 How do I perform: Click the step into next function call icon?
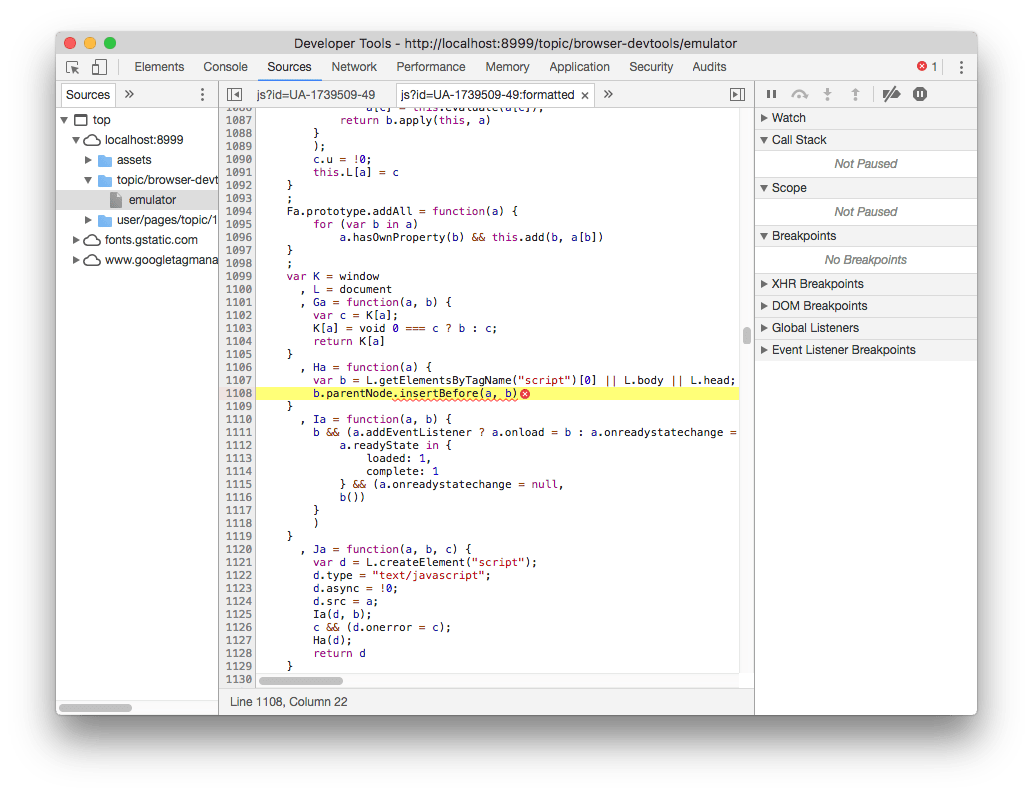pyautogui.click(x=827, y=93)
